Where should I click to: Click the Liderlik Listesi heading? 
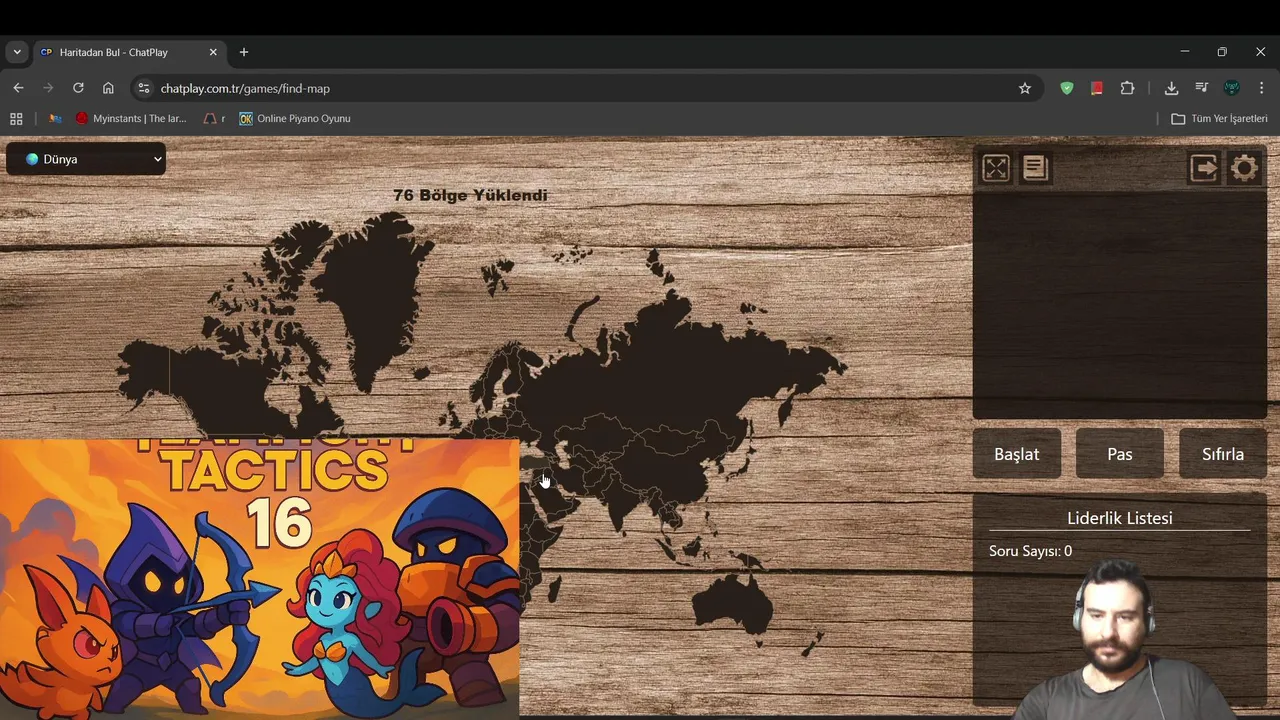click(x=1120, y=518)
